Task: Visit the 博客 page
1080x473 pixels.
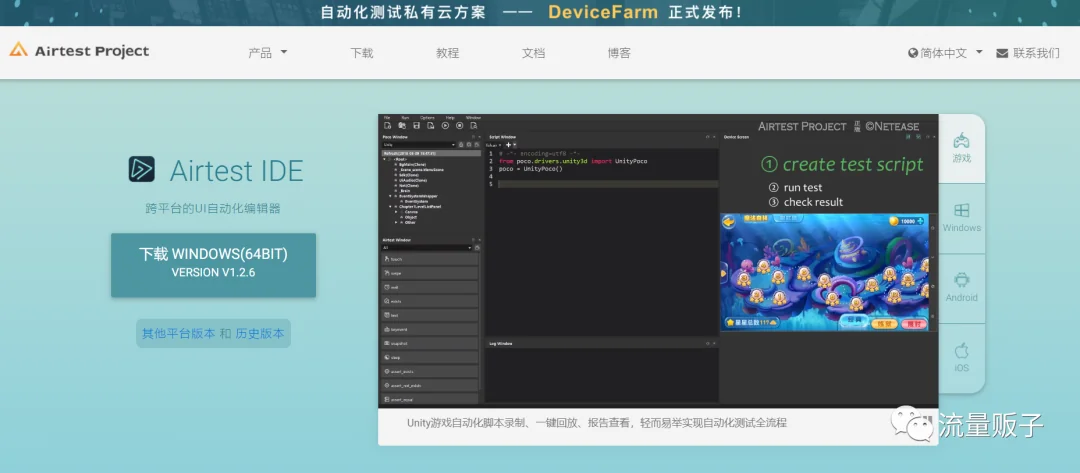Action: 619,53
